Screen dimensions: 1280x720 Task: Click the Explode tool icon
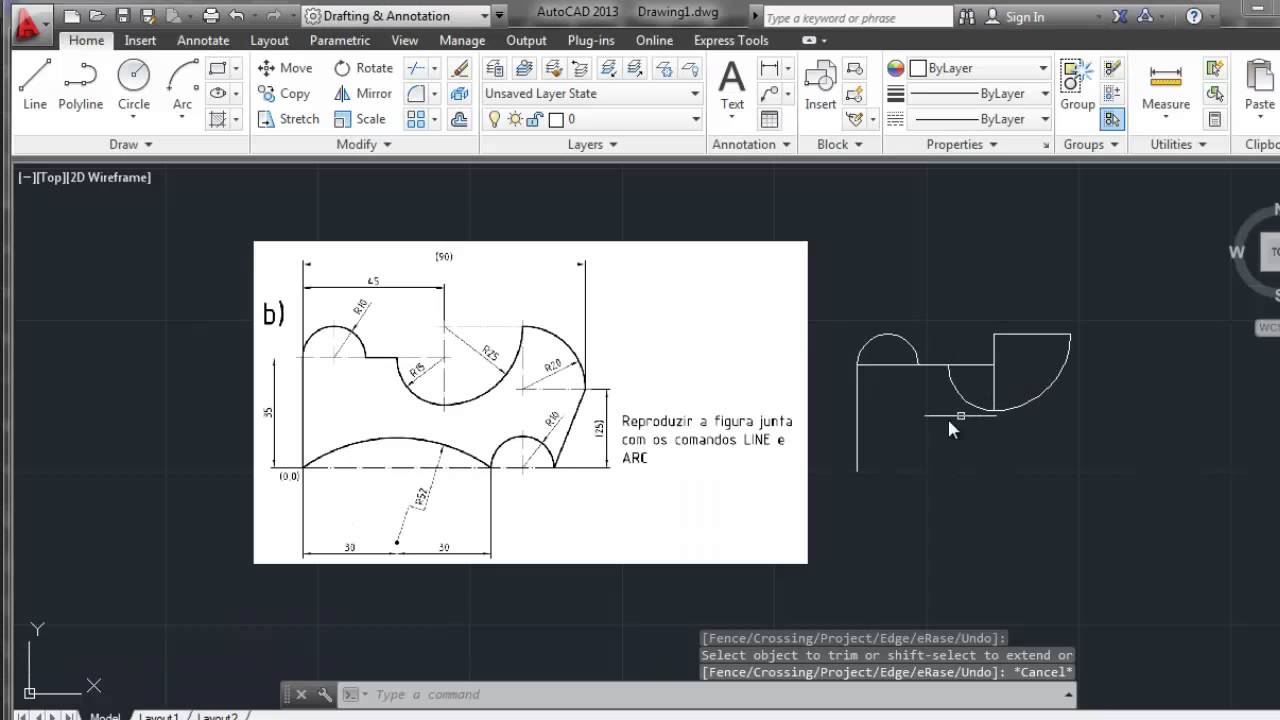pyautogui.click(x=459, y=93)
